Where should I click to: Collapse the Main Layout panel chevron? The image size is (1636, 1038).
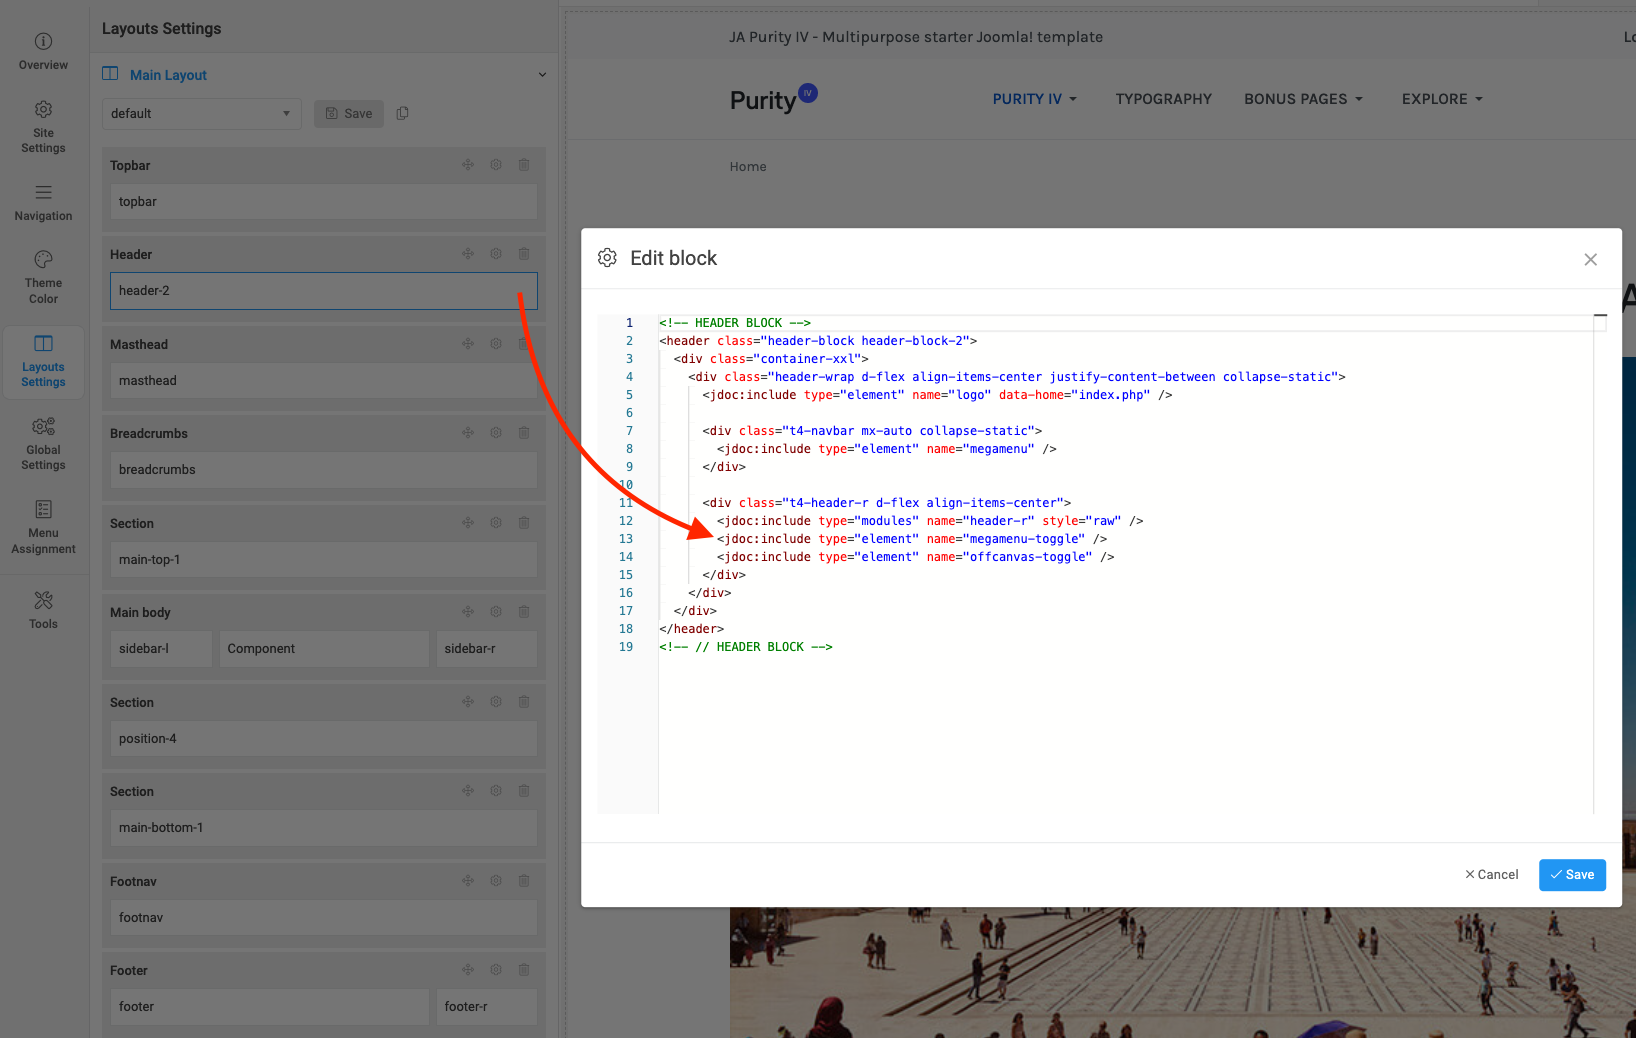coord(542,75)
